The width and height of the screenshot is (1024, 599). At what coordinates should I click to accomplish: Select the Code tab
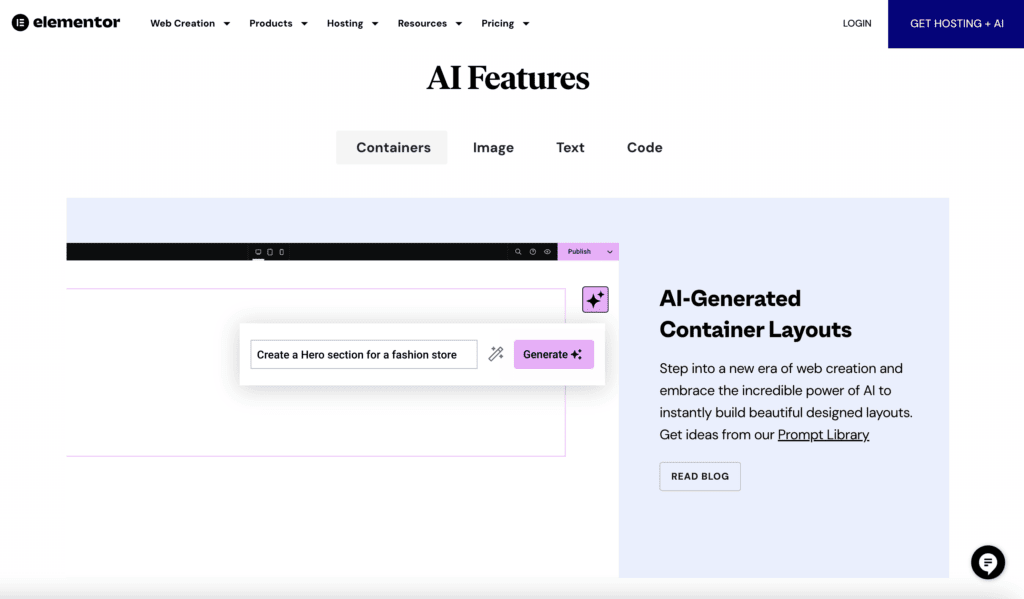[644, 147]
